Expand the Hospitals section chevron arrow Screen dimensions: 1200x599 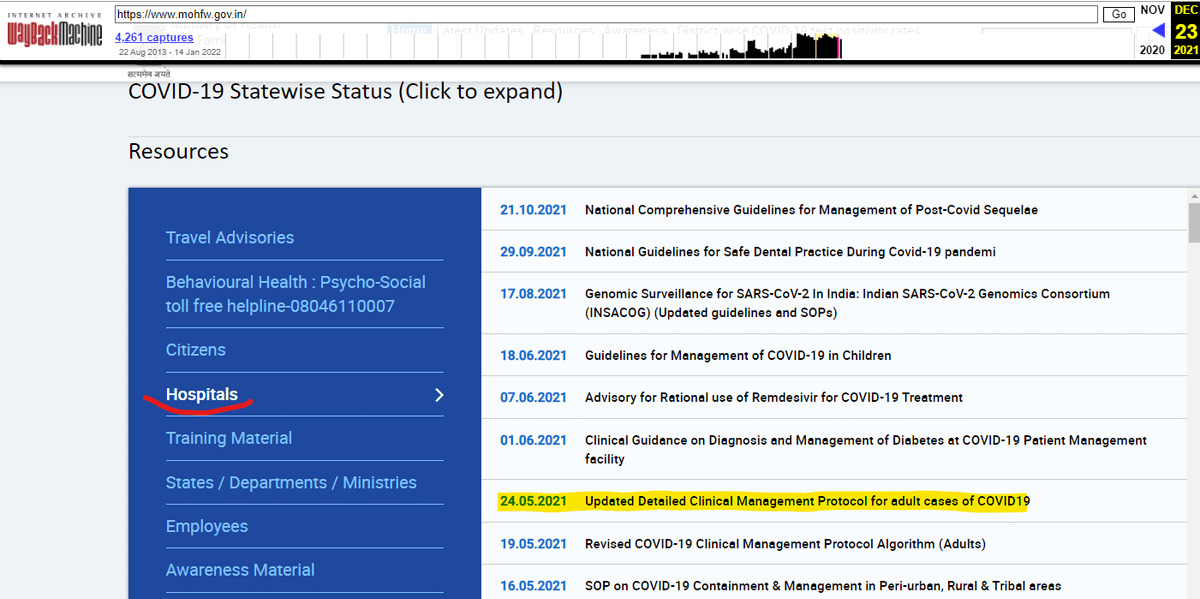pyautogui.click(x=438, y=395)
